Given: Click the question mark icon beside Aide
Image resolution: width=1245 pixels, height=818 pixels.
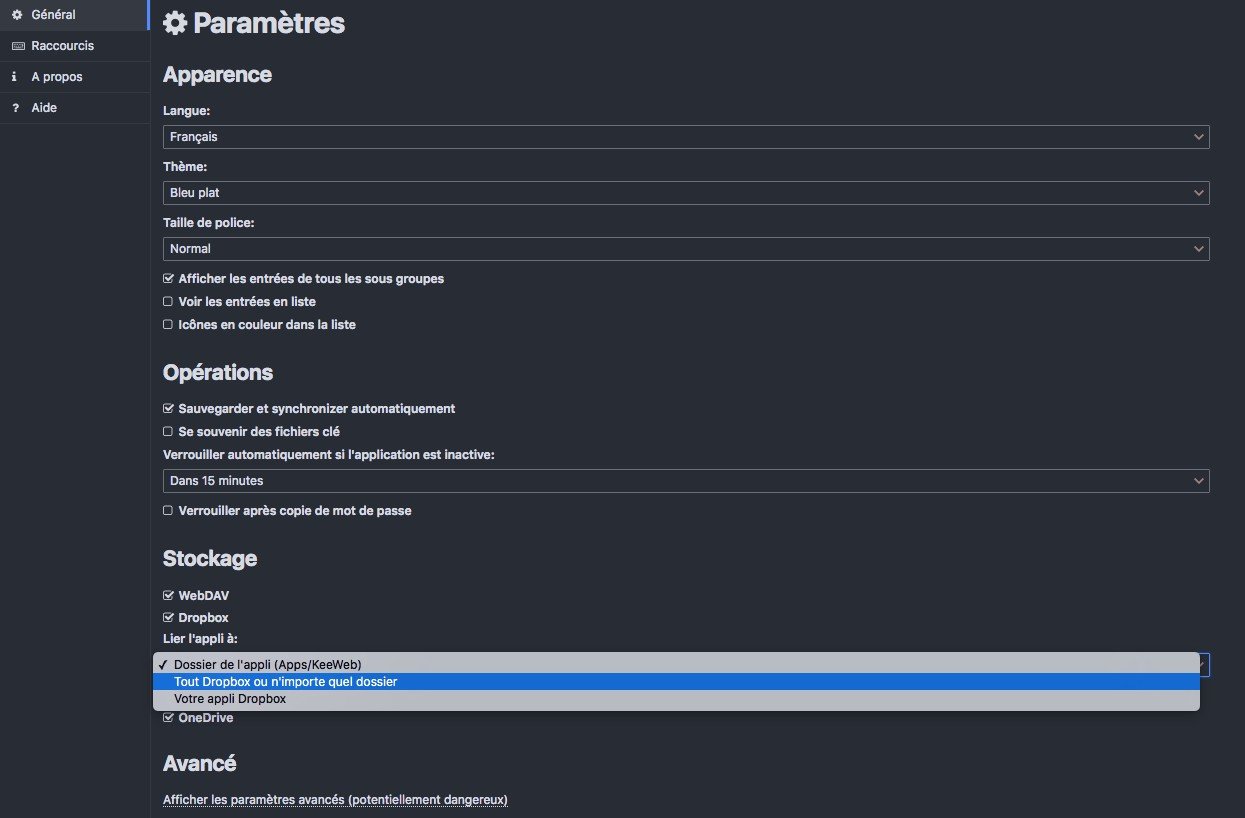Looking at the screenshot, I should point(16,108).
